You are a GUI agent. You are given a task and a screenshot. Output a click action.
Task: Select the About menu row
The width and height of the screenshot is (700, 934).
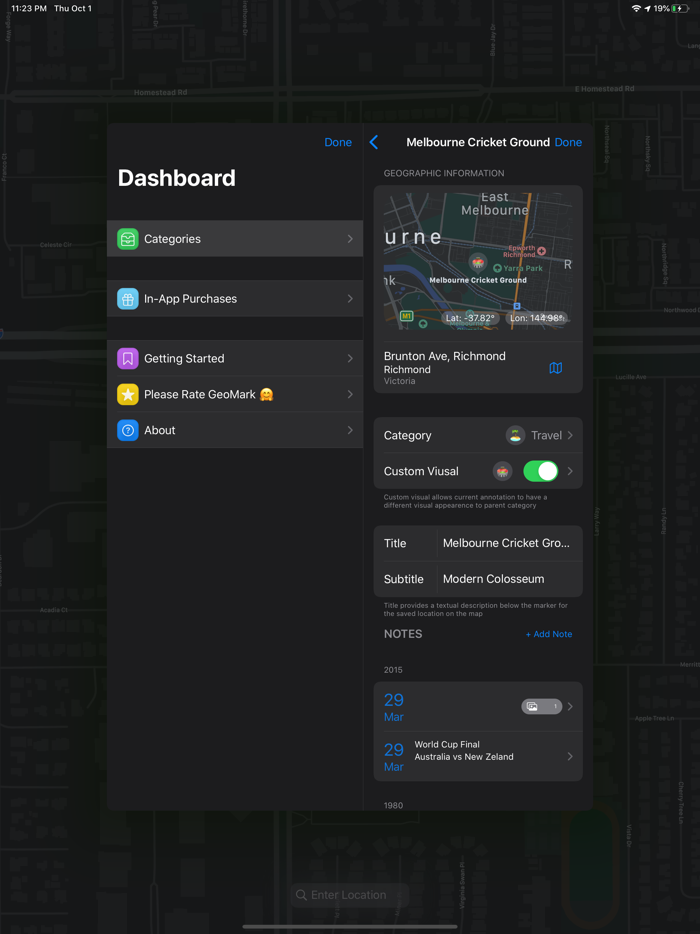pos(235,430)
